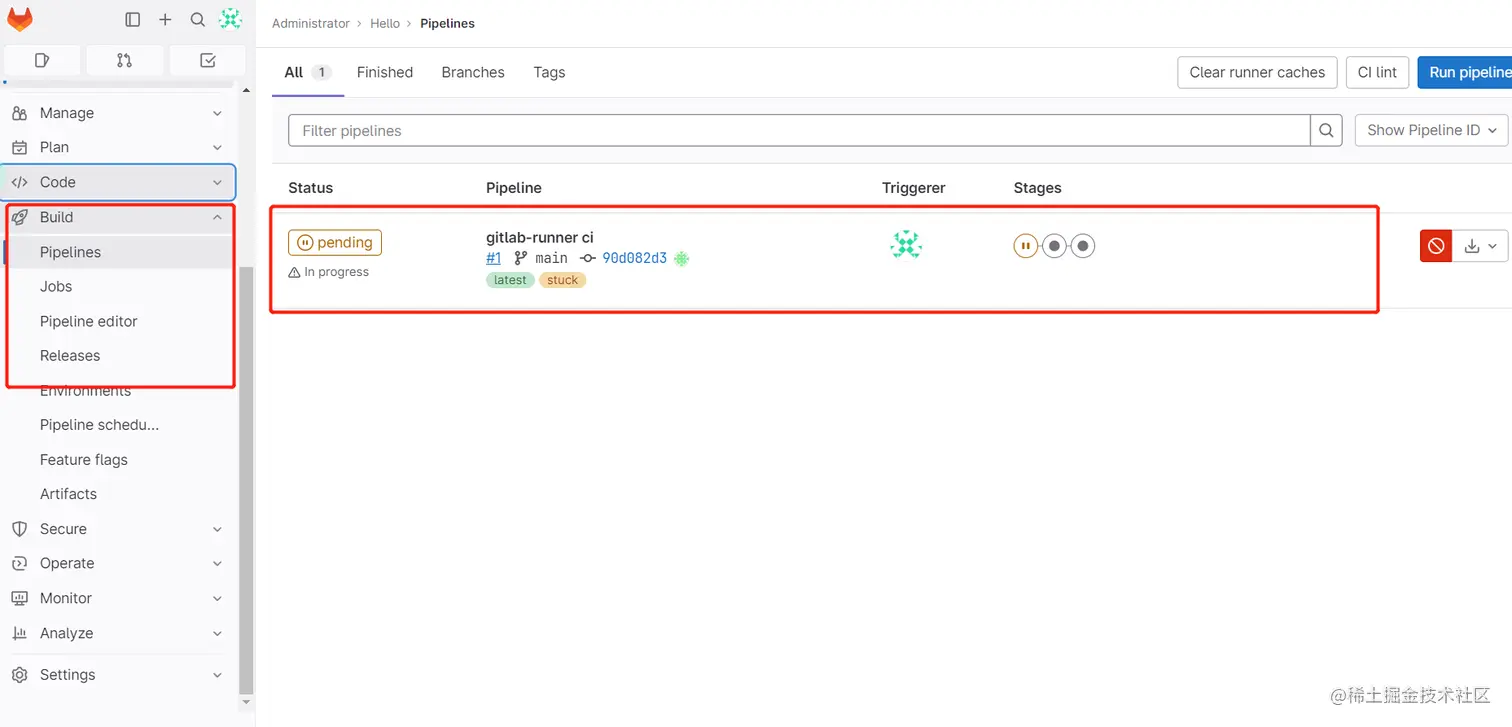Click the Manage section icon

(20, 113)
